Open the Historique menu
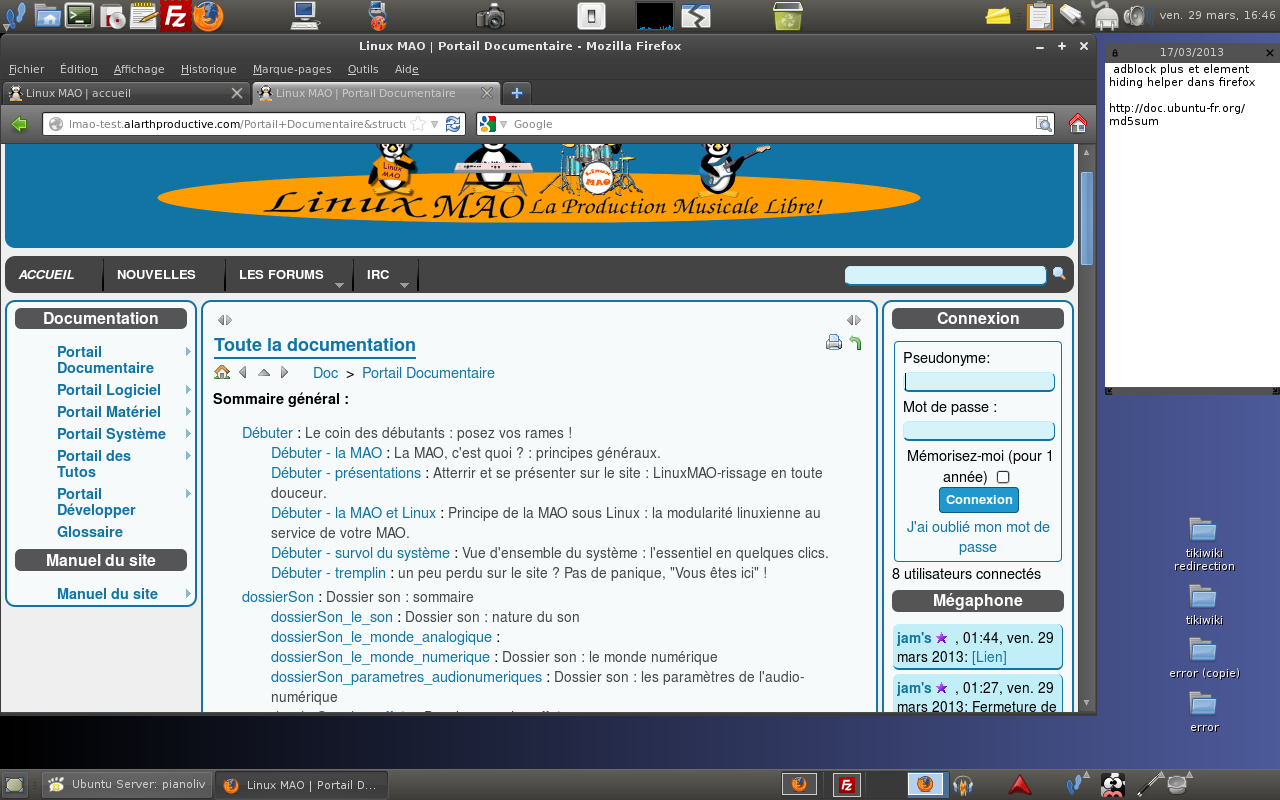This screenshot has width=1280, height=800. (x=209, y=69)
